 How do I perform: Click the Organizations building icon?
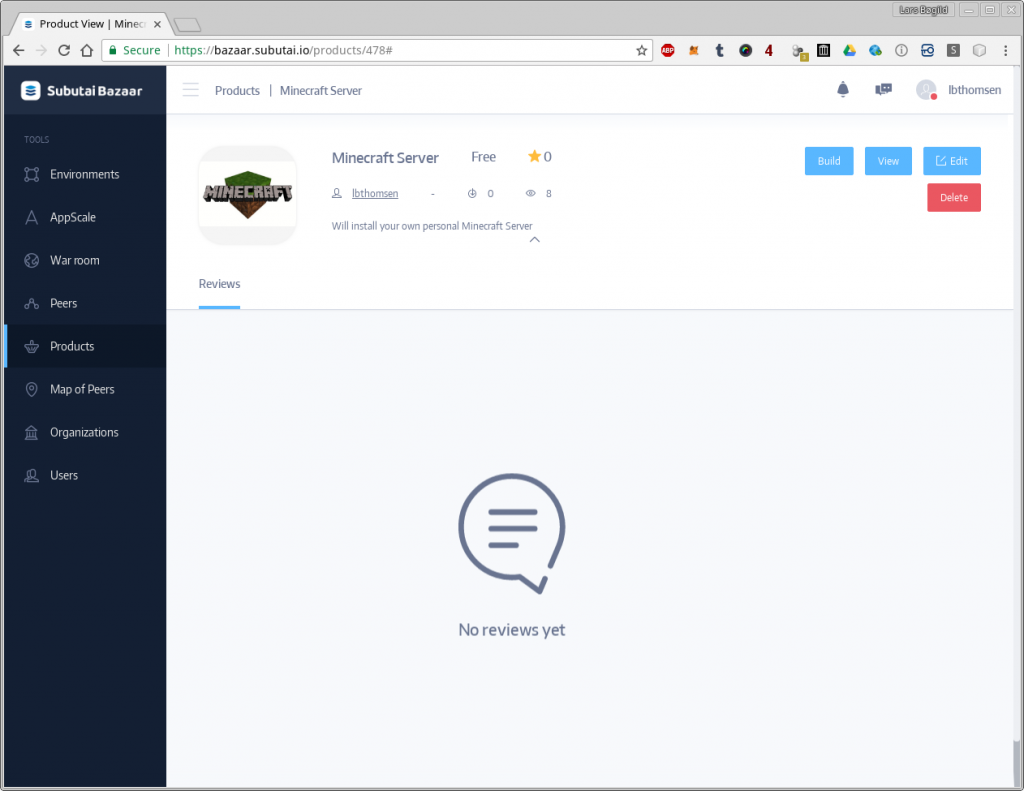pyautogui.click(x=31, y=432)
